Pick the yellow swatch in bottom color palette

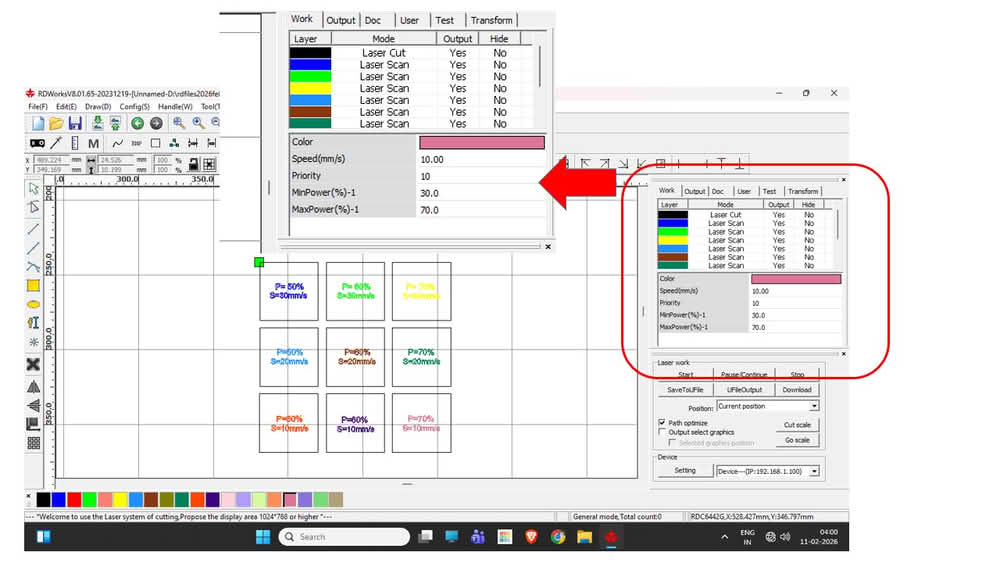[120, 499]
